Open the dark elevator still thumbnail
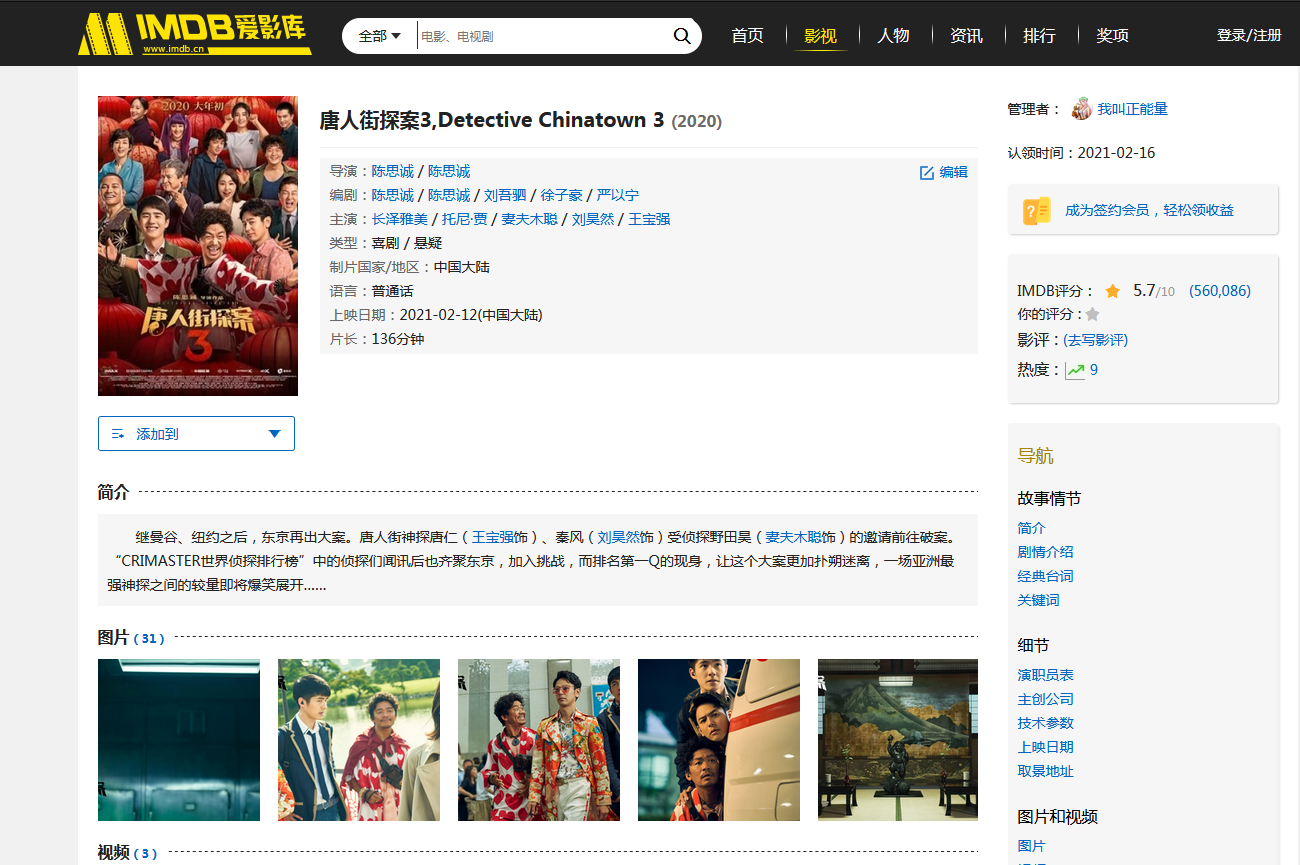 179,740
